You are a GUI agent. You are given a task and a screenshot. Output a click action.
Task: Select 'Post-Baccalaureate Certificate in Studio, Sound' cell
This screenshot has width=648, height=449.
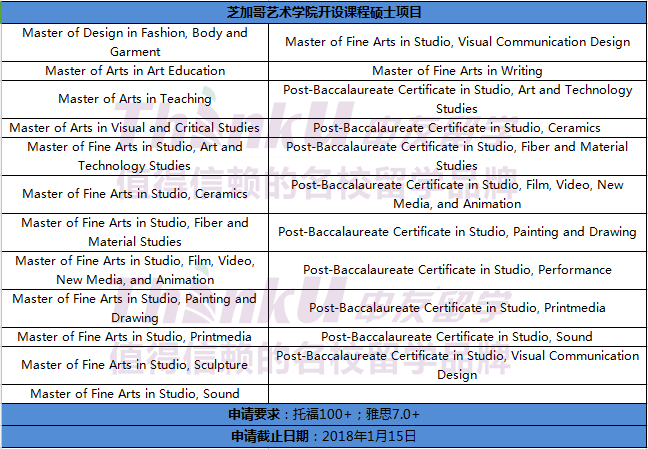click(x=457, y=337)
